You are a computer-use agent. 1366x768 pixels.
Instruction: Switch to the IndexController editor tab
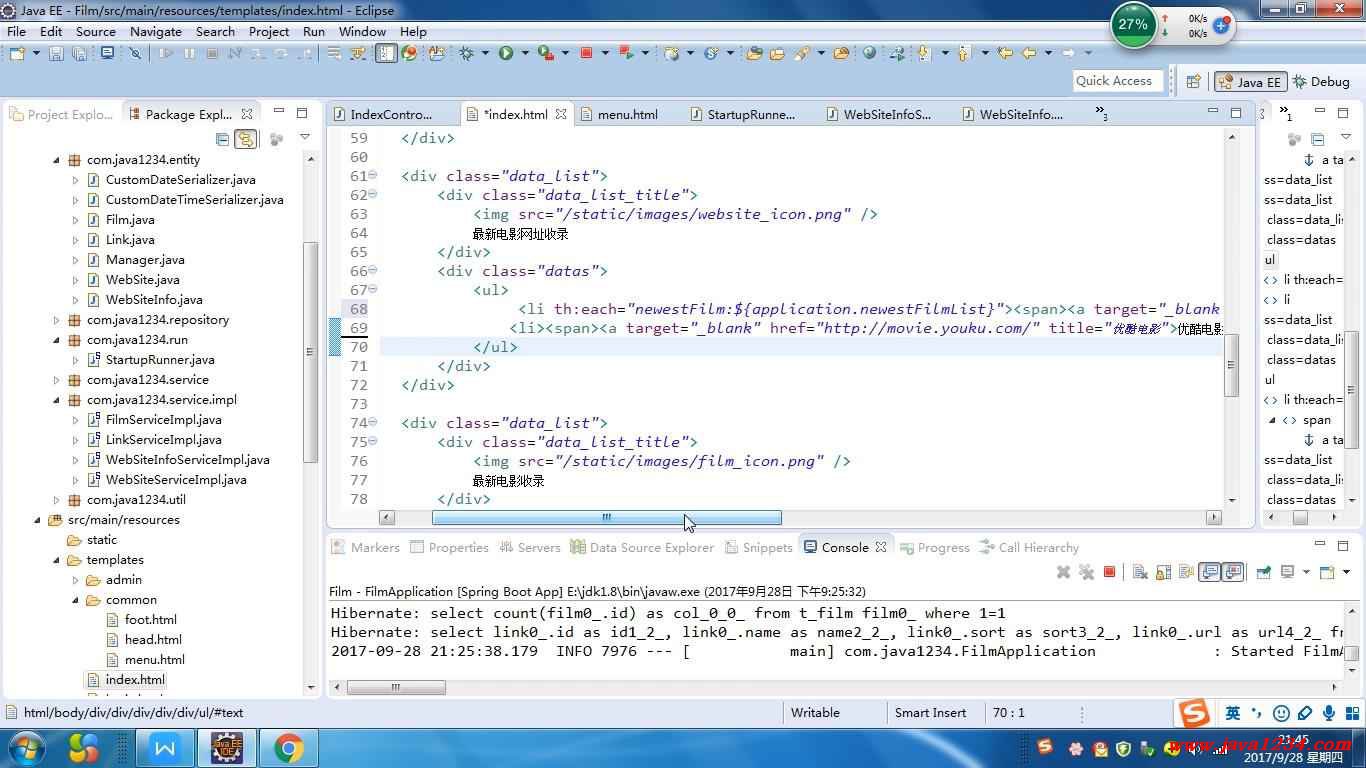383,114
